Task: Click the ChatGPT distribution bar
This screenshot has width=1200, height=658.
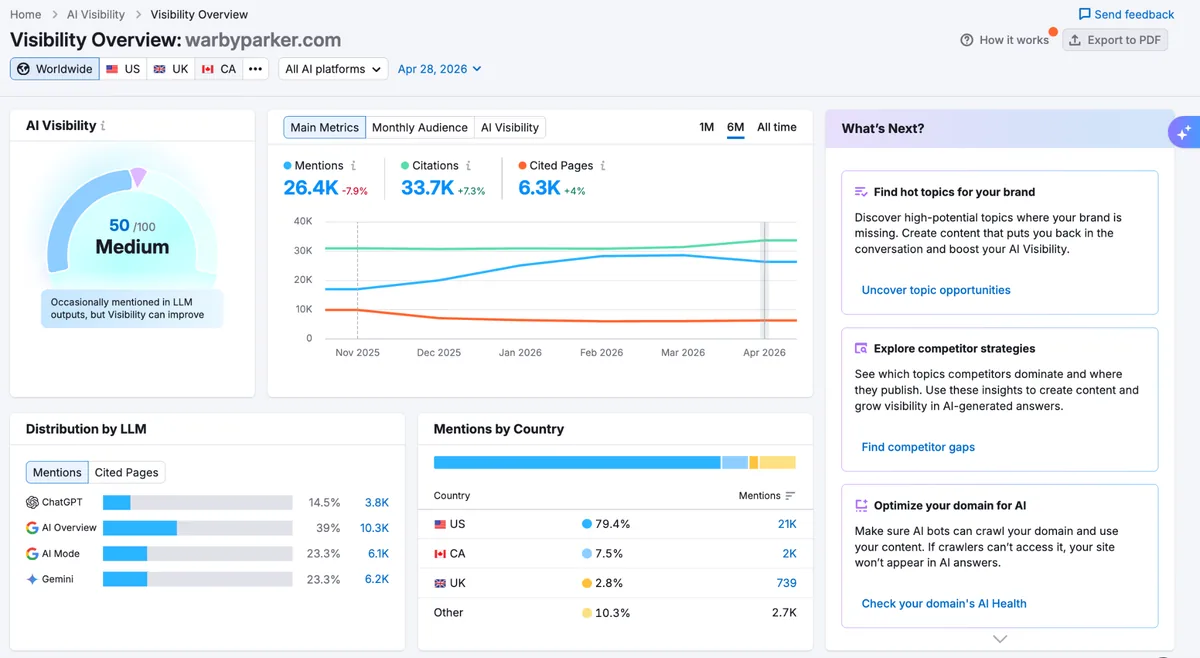Action: tap(198, 502)
